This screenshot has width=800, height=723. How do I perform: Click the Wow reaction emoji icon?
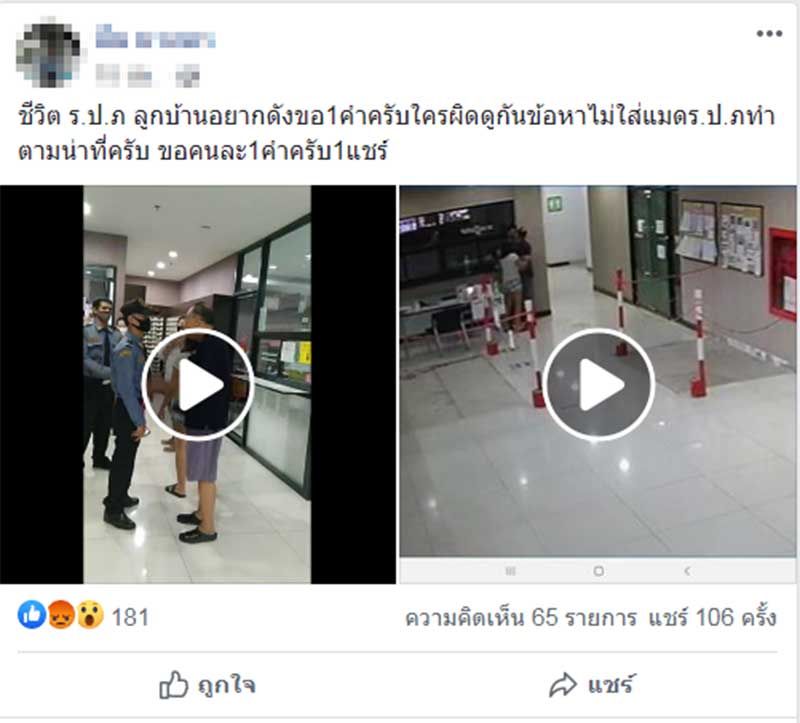(x=90, y=615)
